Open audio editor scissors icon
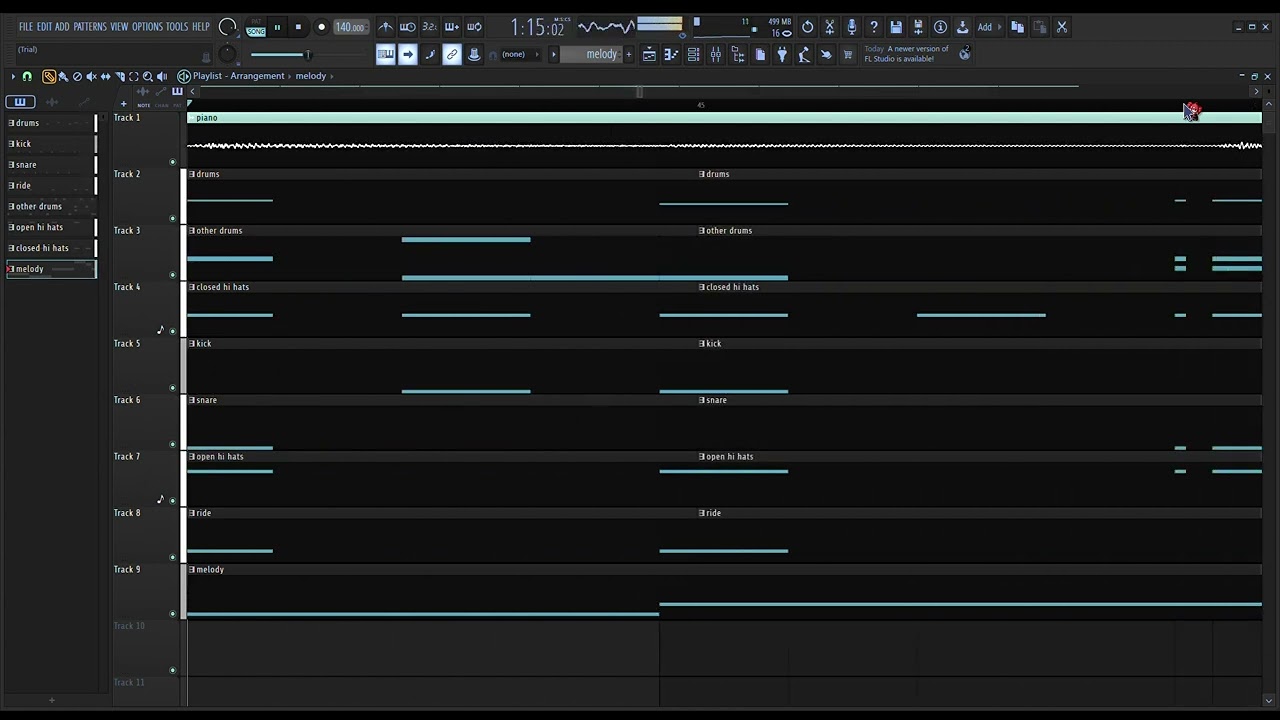The image size is (1280, 720). point(830,27)
